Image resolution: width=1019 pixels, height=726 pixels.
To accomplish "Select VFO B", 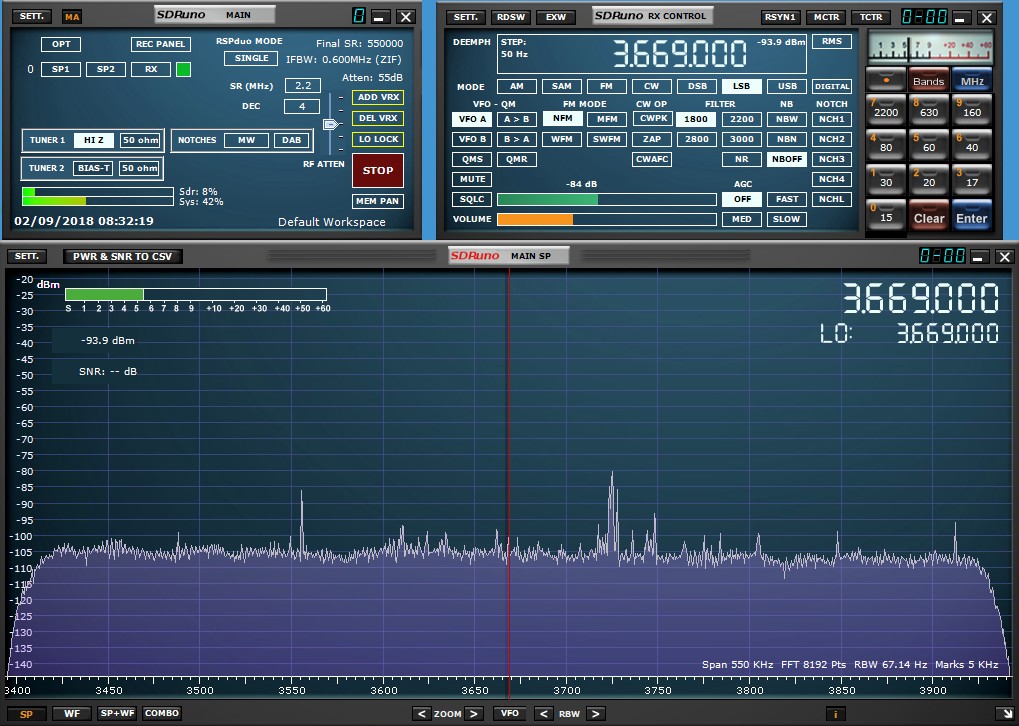I will point(472,139).
